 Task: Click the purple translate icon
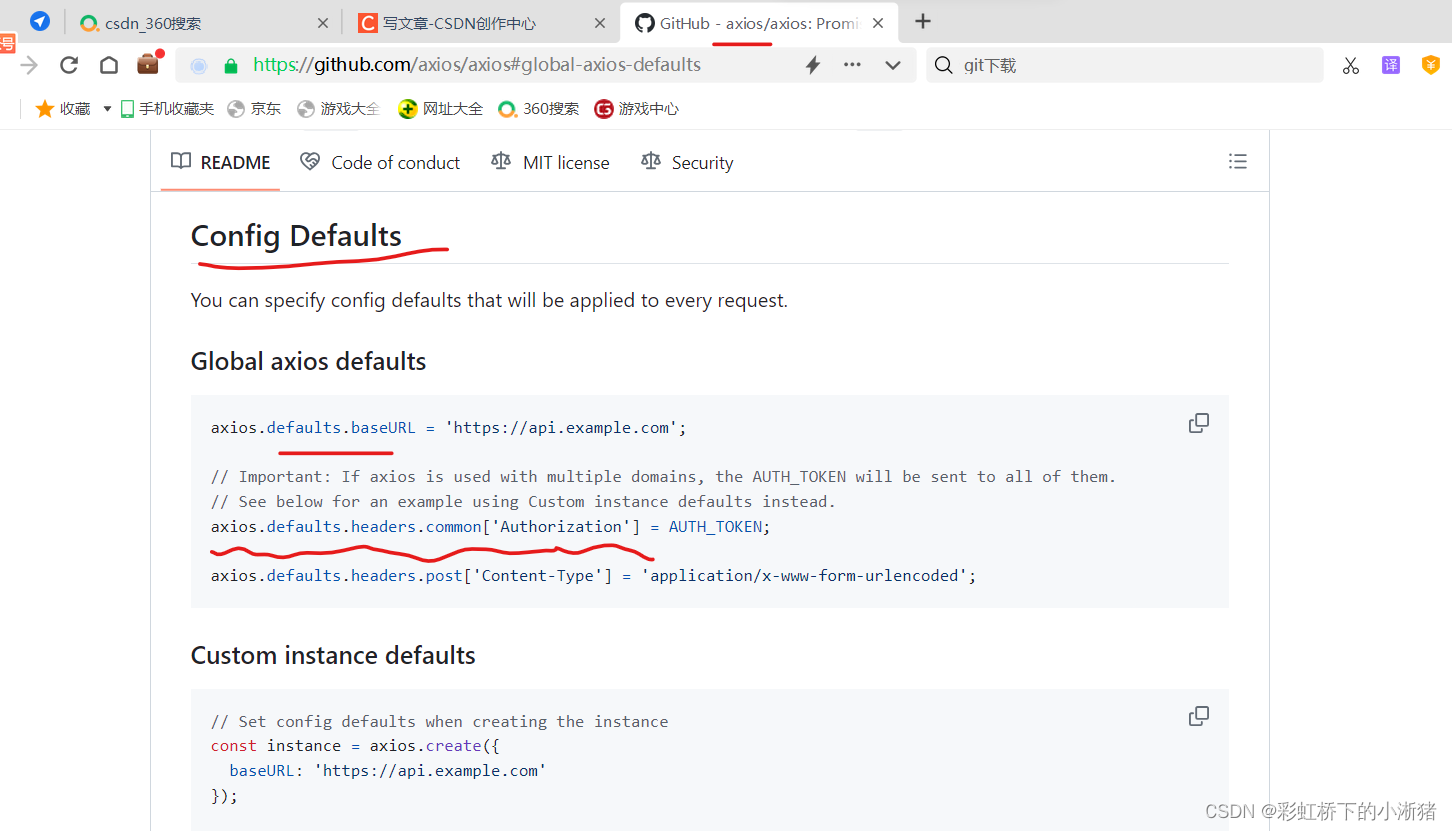point(1391,65)
